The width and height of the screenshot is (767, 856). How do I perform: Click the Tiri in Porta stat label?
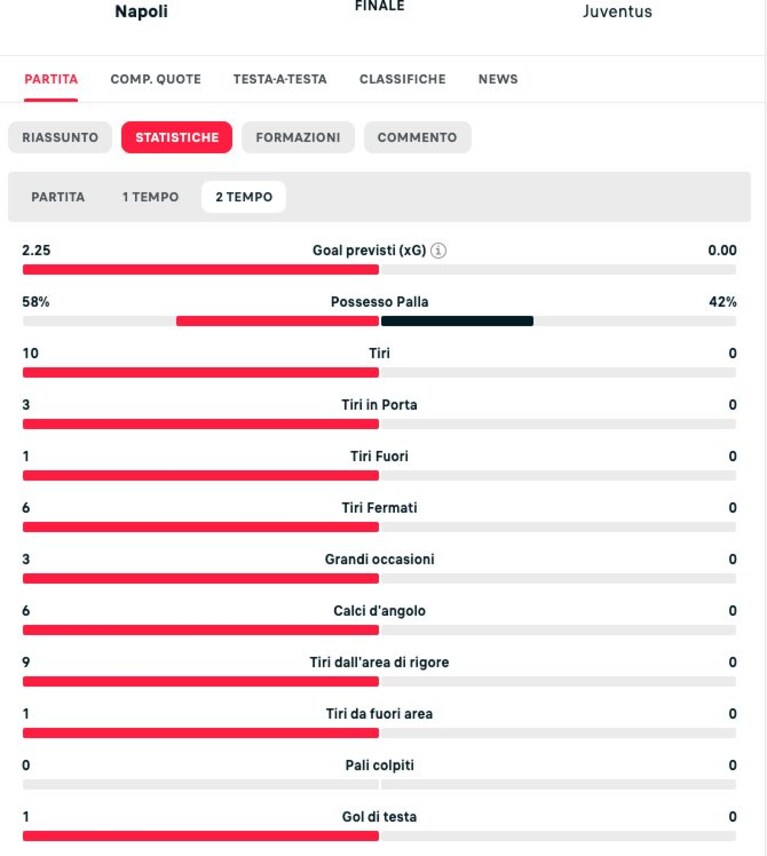(379, 405)
